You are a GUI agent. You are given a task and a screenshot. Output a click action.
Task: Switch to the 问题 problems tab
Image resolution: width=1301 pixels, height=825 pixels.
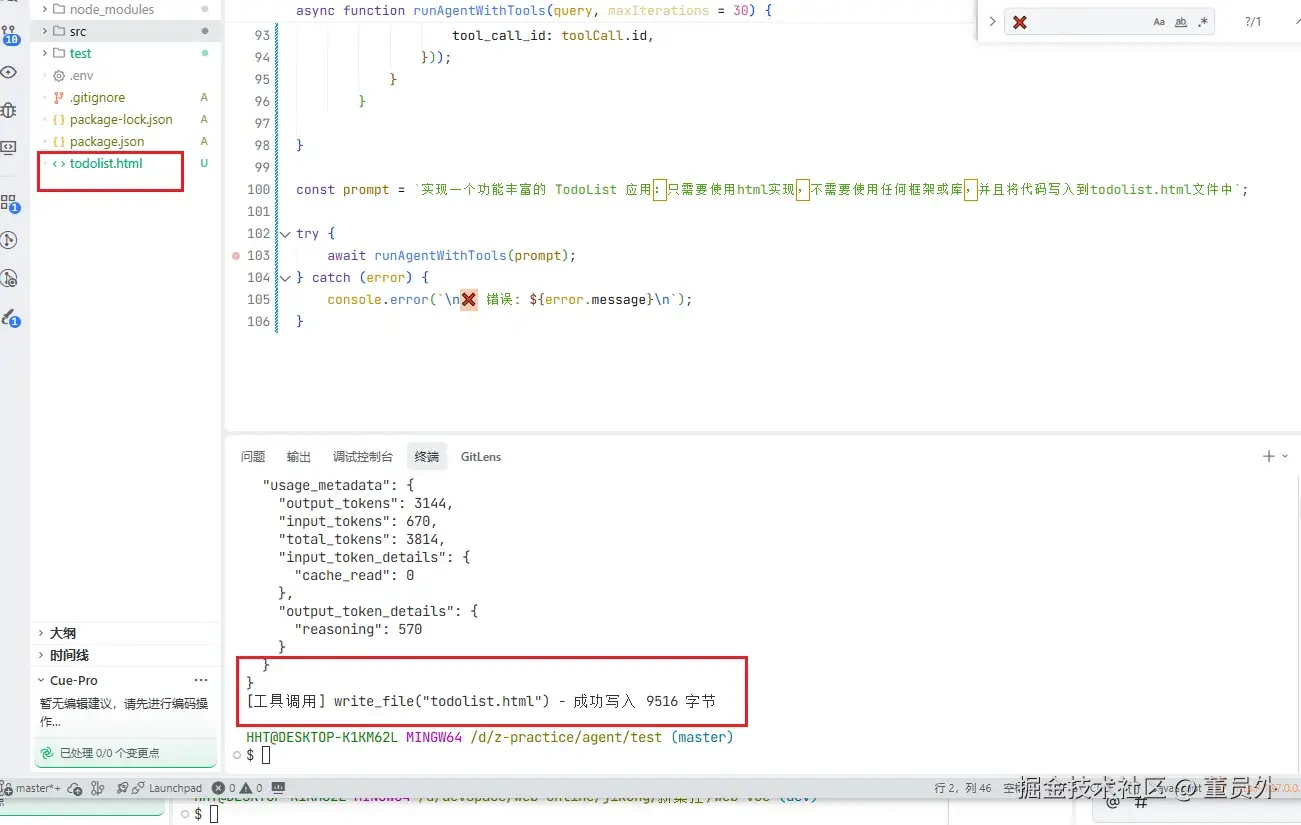(253, 457)
